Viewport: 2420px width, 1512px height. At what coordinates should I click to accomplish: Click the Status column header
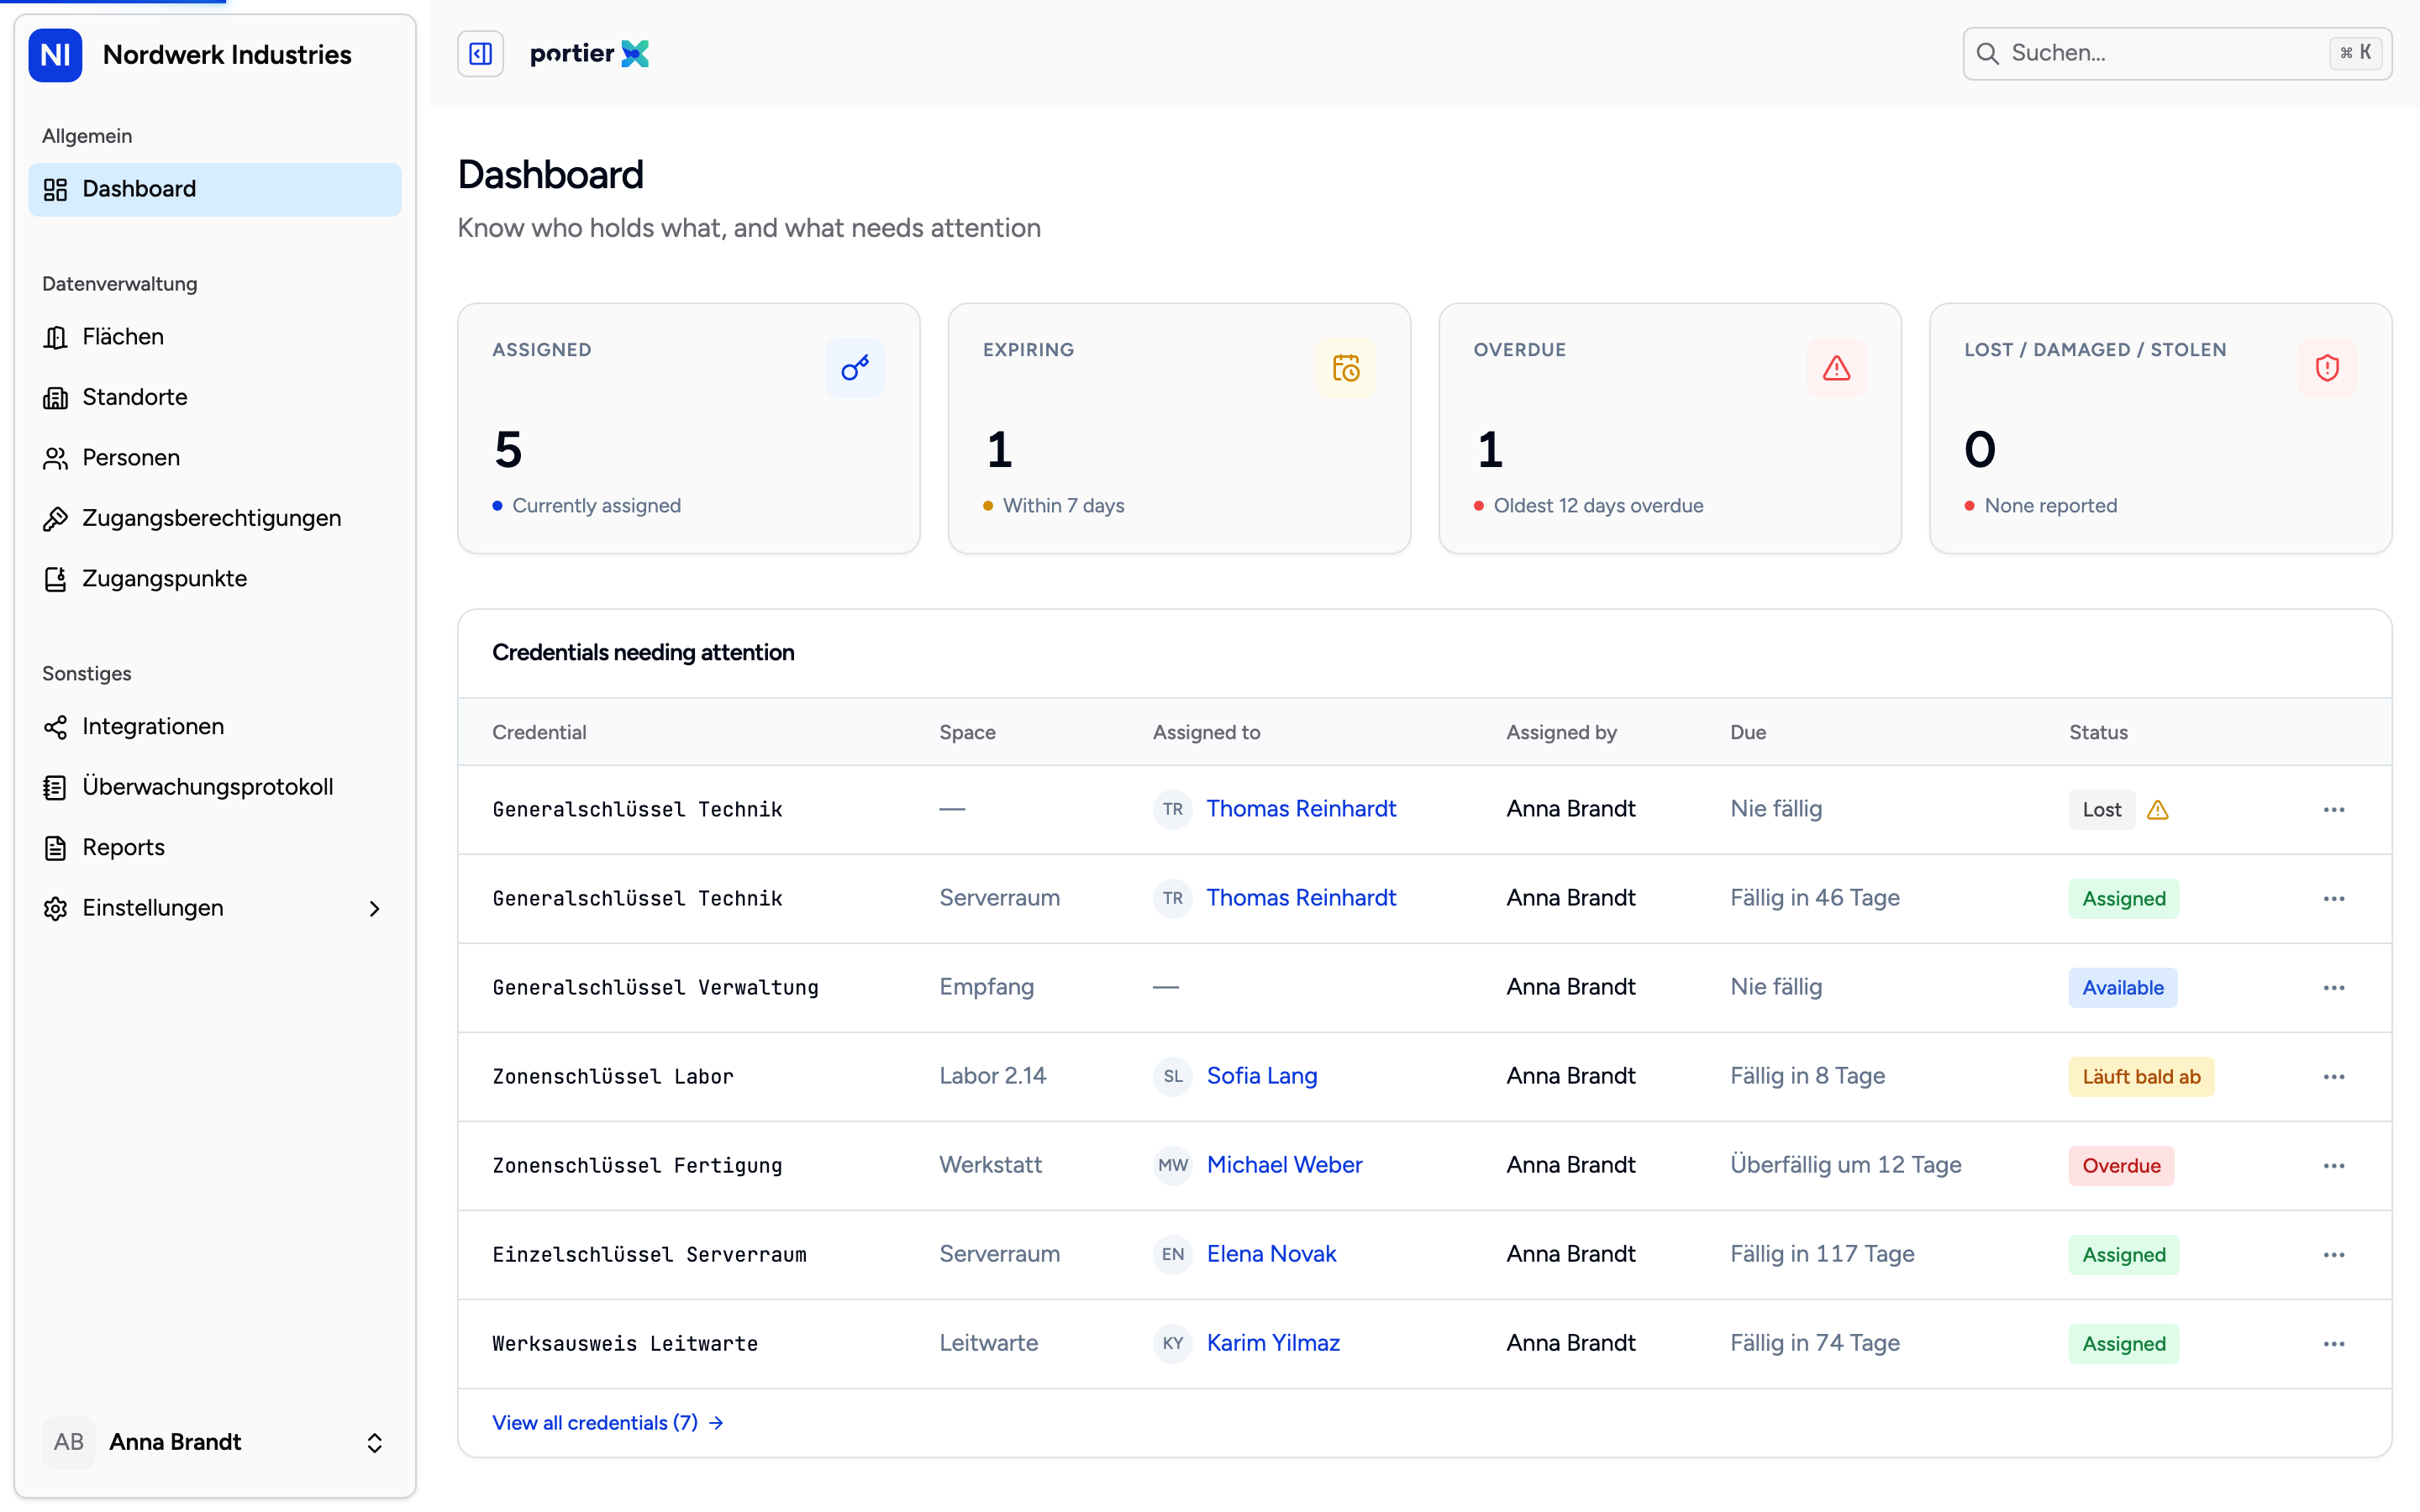click(x=2098, y=732)
